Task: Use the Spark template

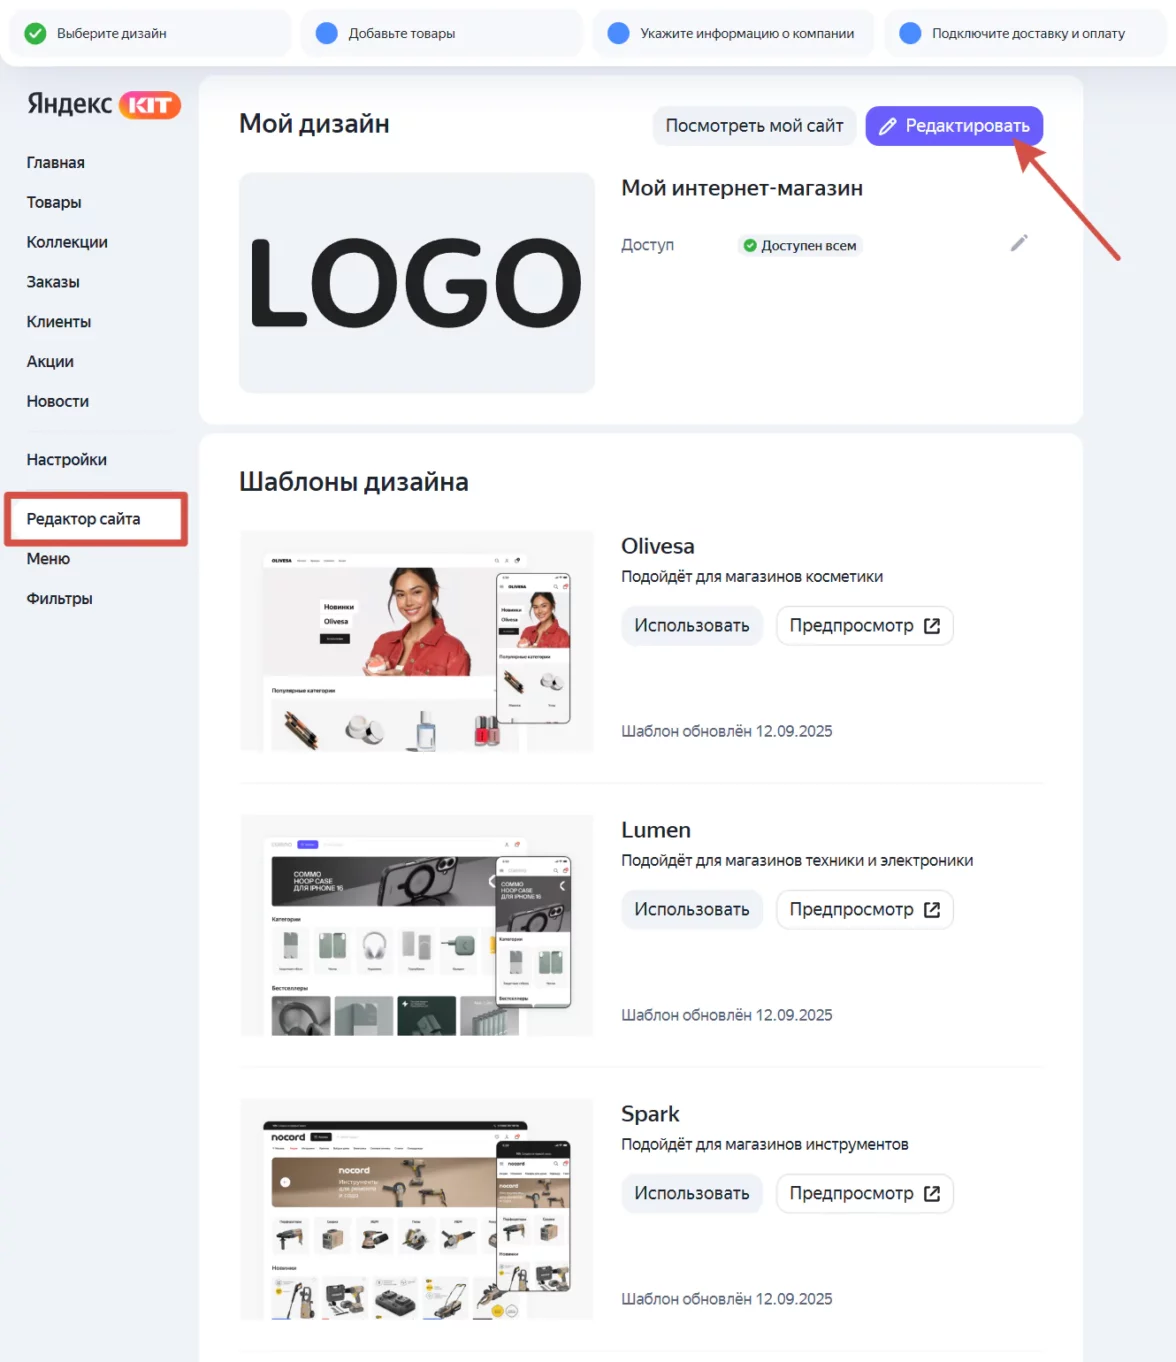Action: (692, 1194)
